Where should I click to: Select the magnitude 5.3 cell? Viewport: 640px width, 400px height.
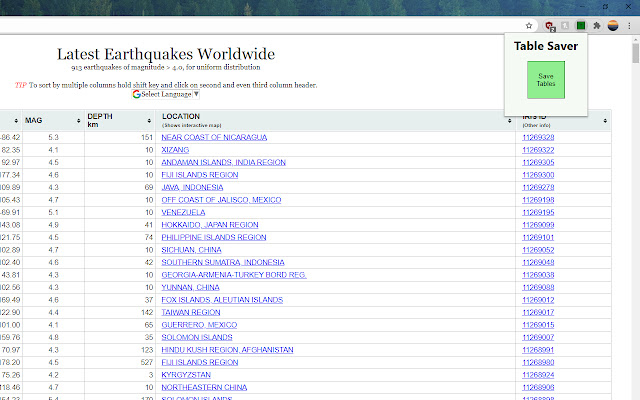pyautogui.click(x=53, y=138)
